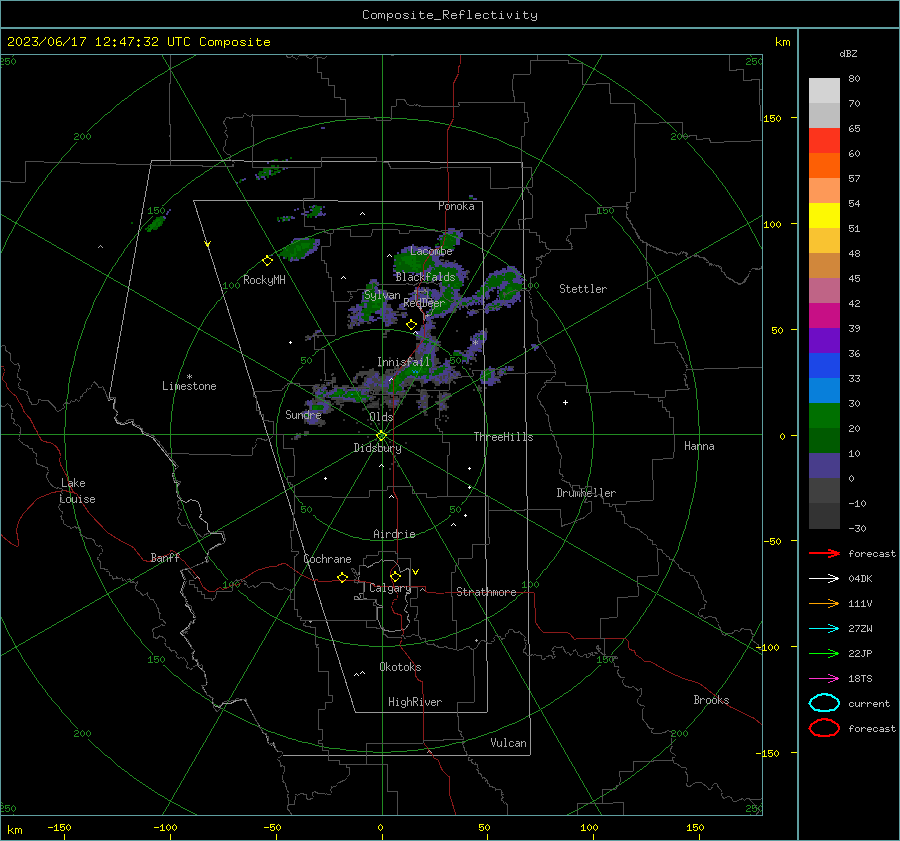
Task: Click the dBZ legend heading
Action: pyautogui.click(x=848, y=53)
